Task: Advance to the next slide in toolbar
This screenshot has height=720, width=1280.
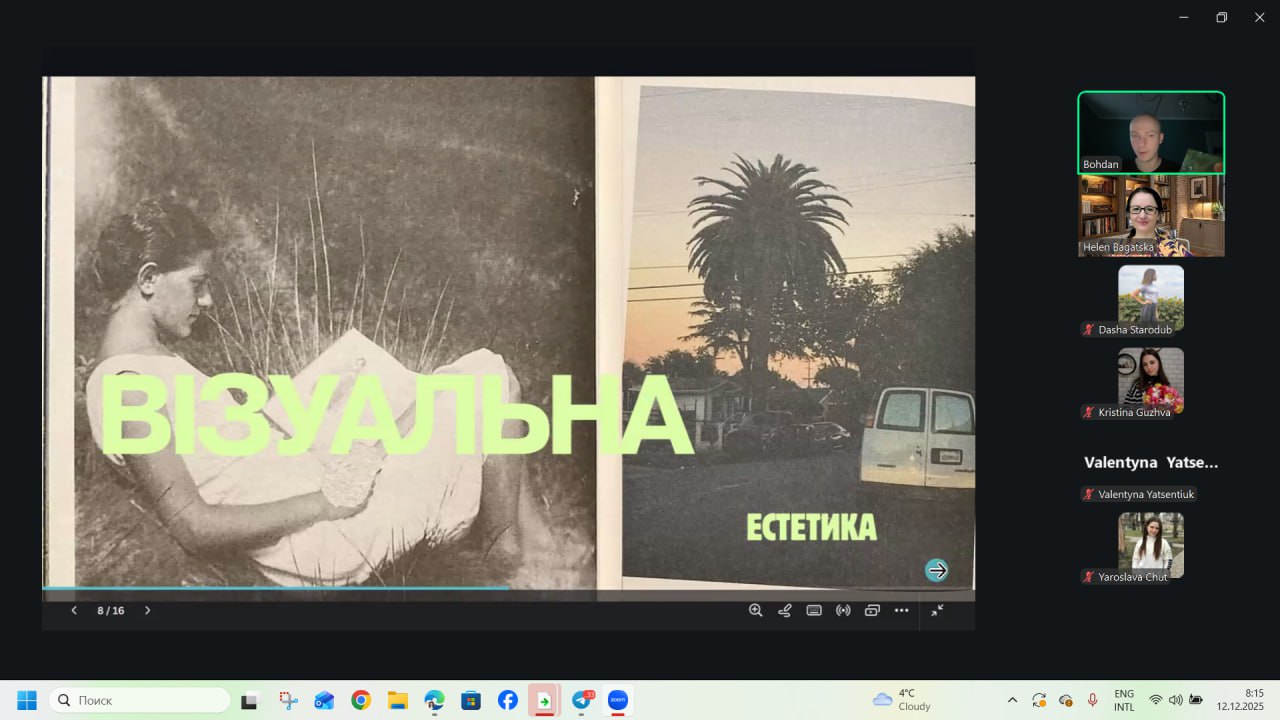Action: point(148,610)
